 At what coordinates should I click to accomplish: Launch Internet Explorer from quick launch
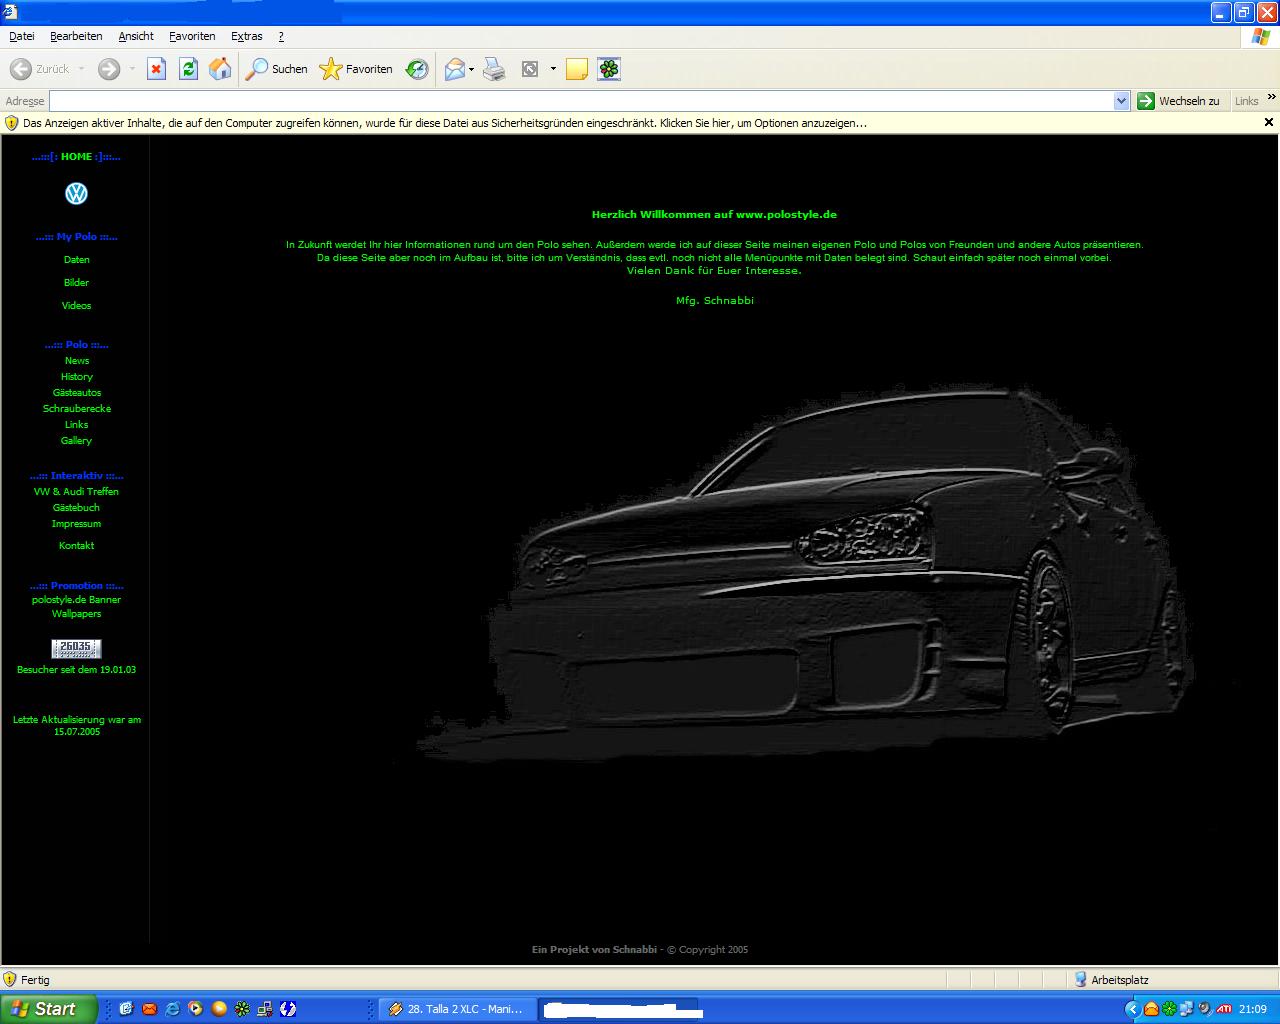[x=172, y=1009]
